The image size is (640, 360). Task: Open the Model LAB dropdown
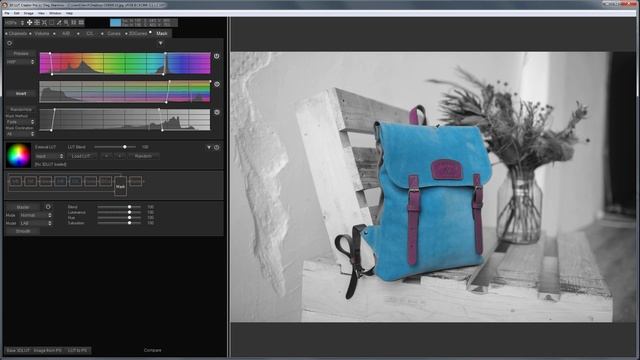point(36,223)
